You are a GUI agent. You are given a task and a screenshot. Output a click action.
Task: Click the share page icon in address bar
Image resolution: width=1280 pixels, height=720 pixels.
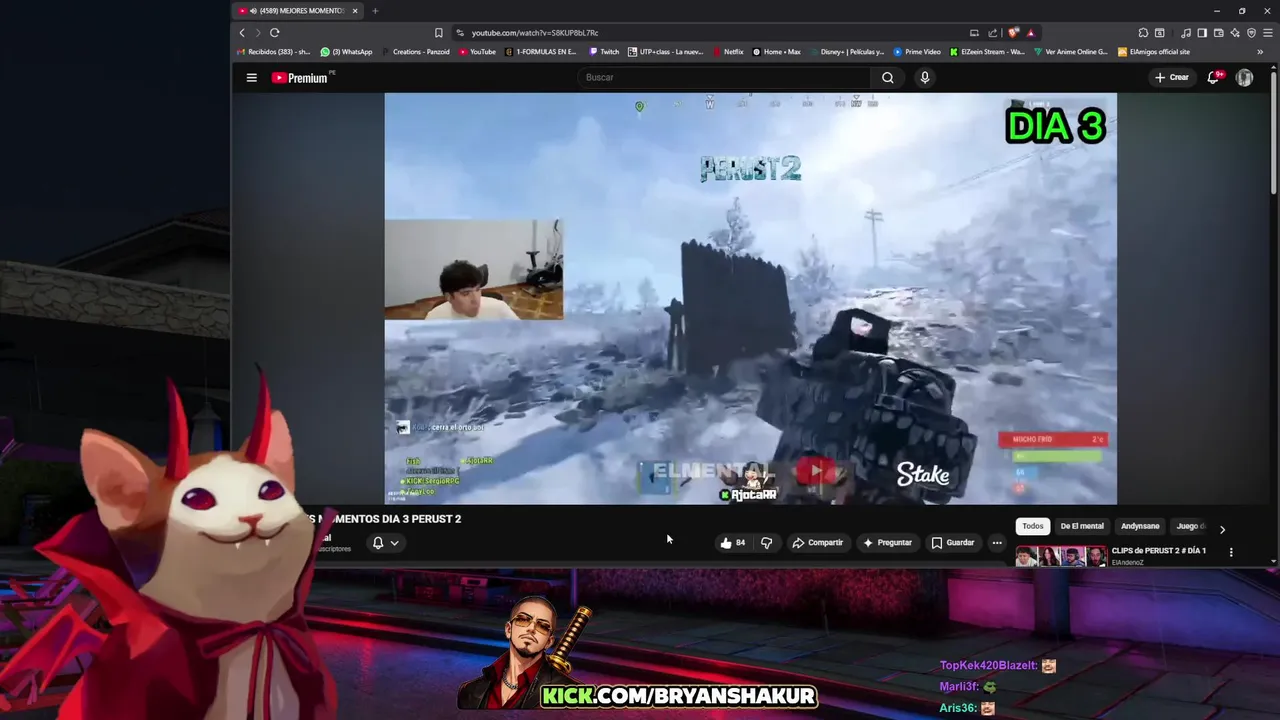tap(993, 33)
